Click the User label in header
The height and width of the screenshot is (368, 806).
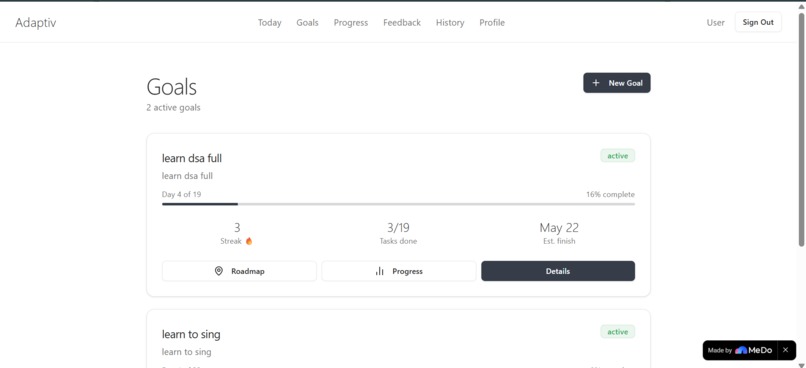(715, 23)
